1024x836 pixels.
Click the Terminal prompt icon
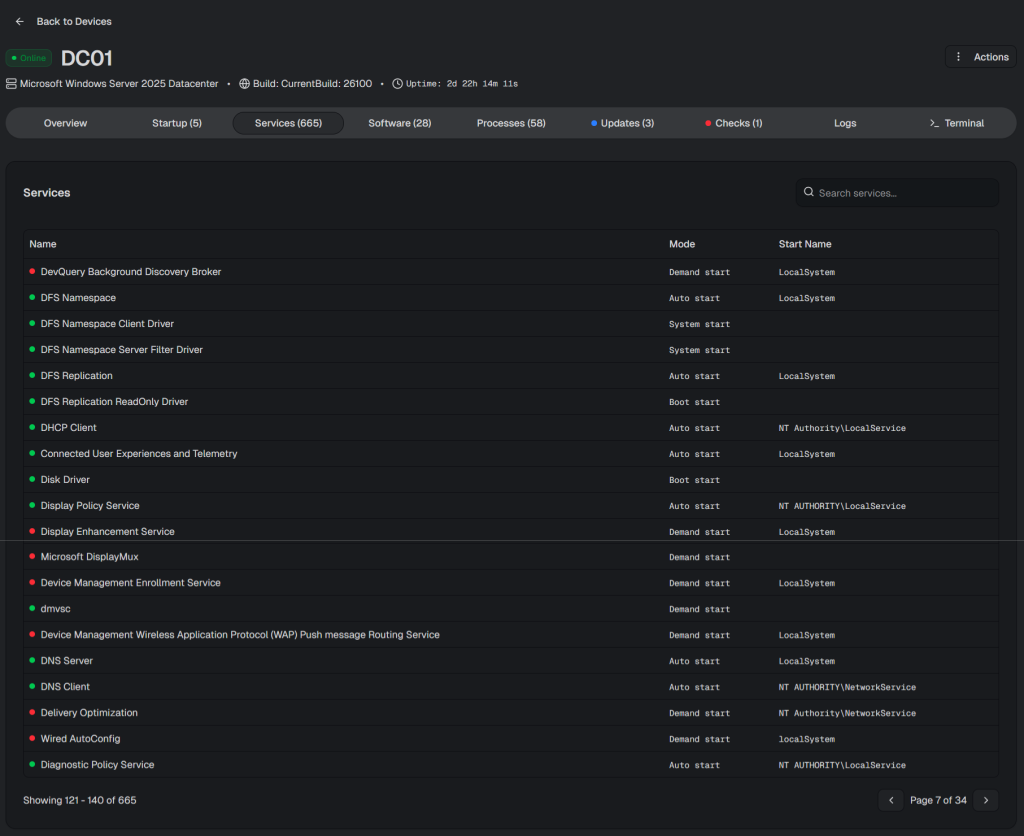[x=934, y=123]
